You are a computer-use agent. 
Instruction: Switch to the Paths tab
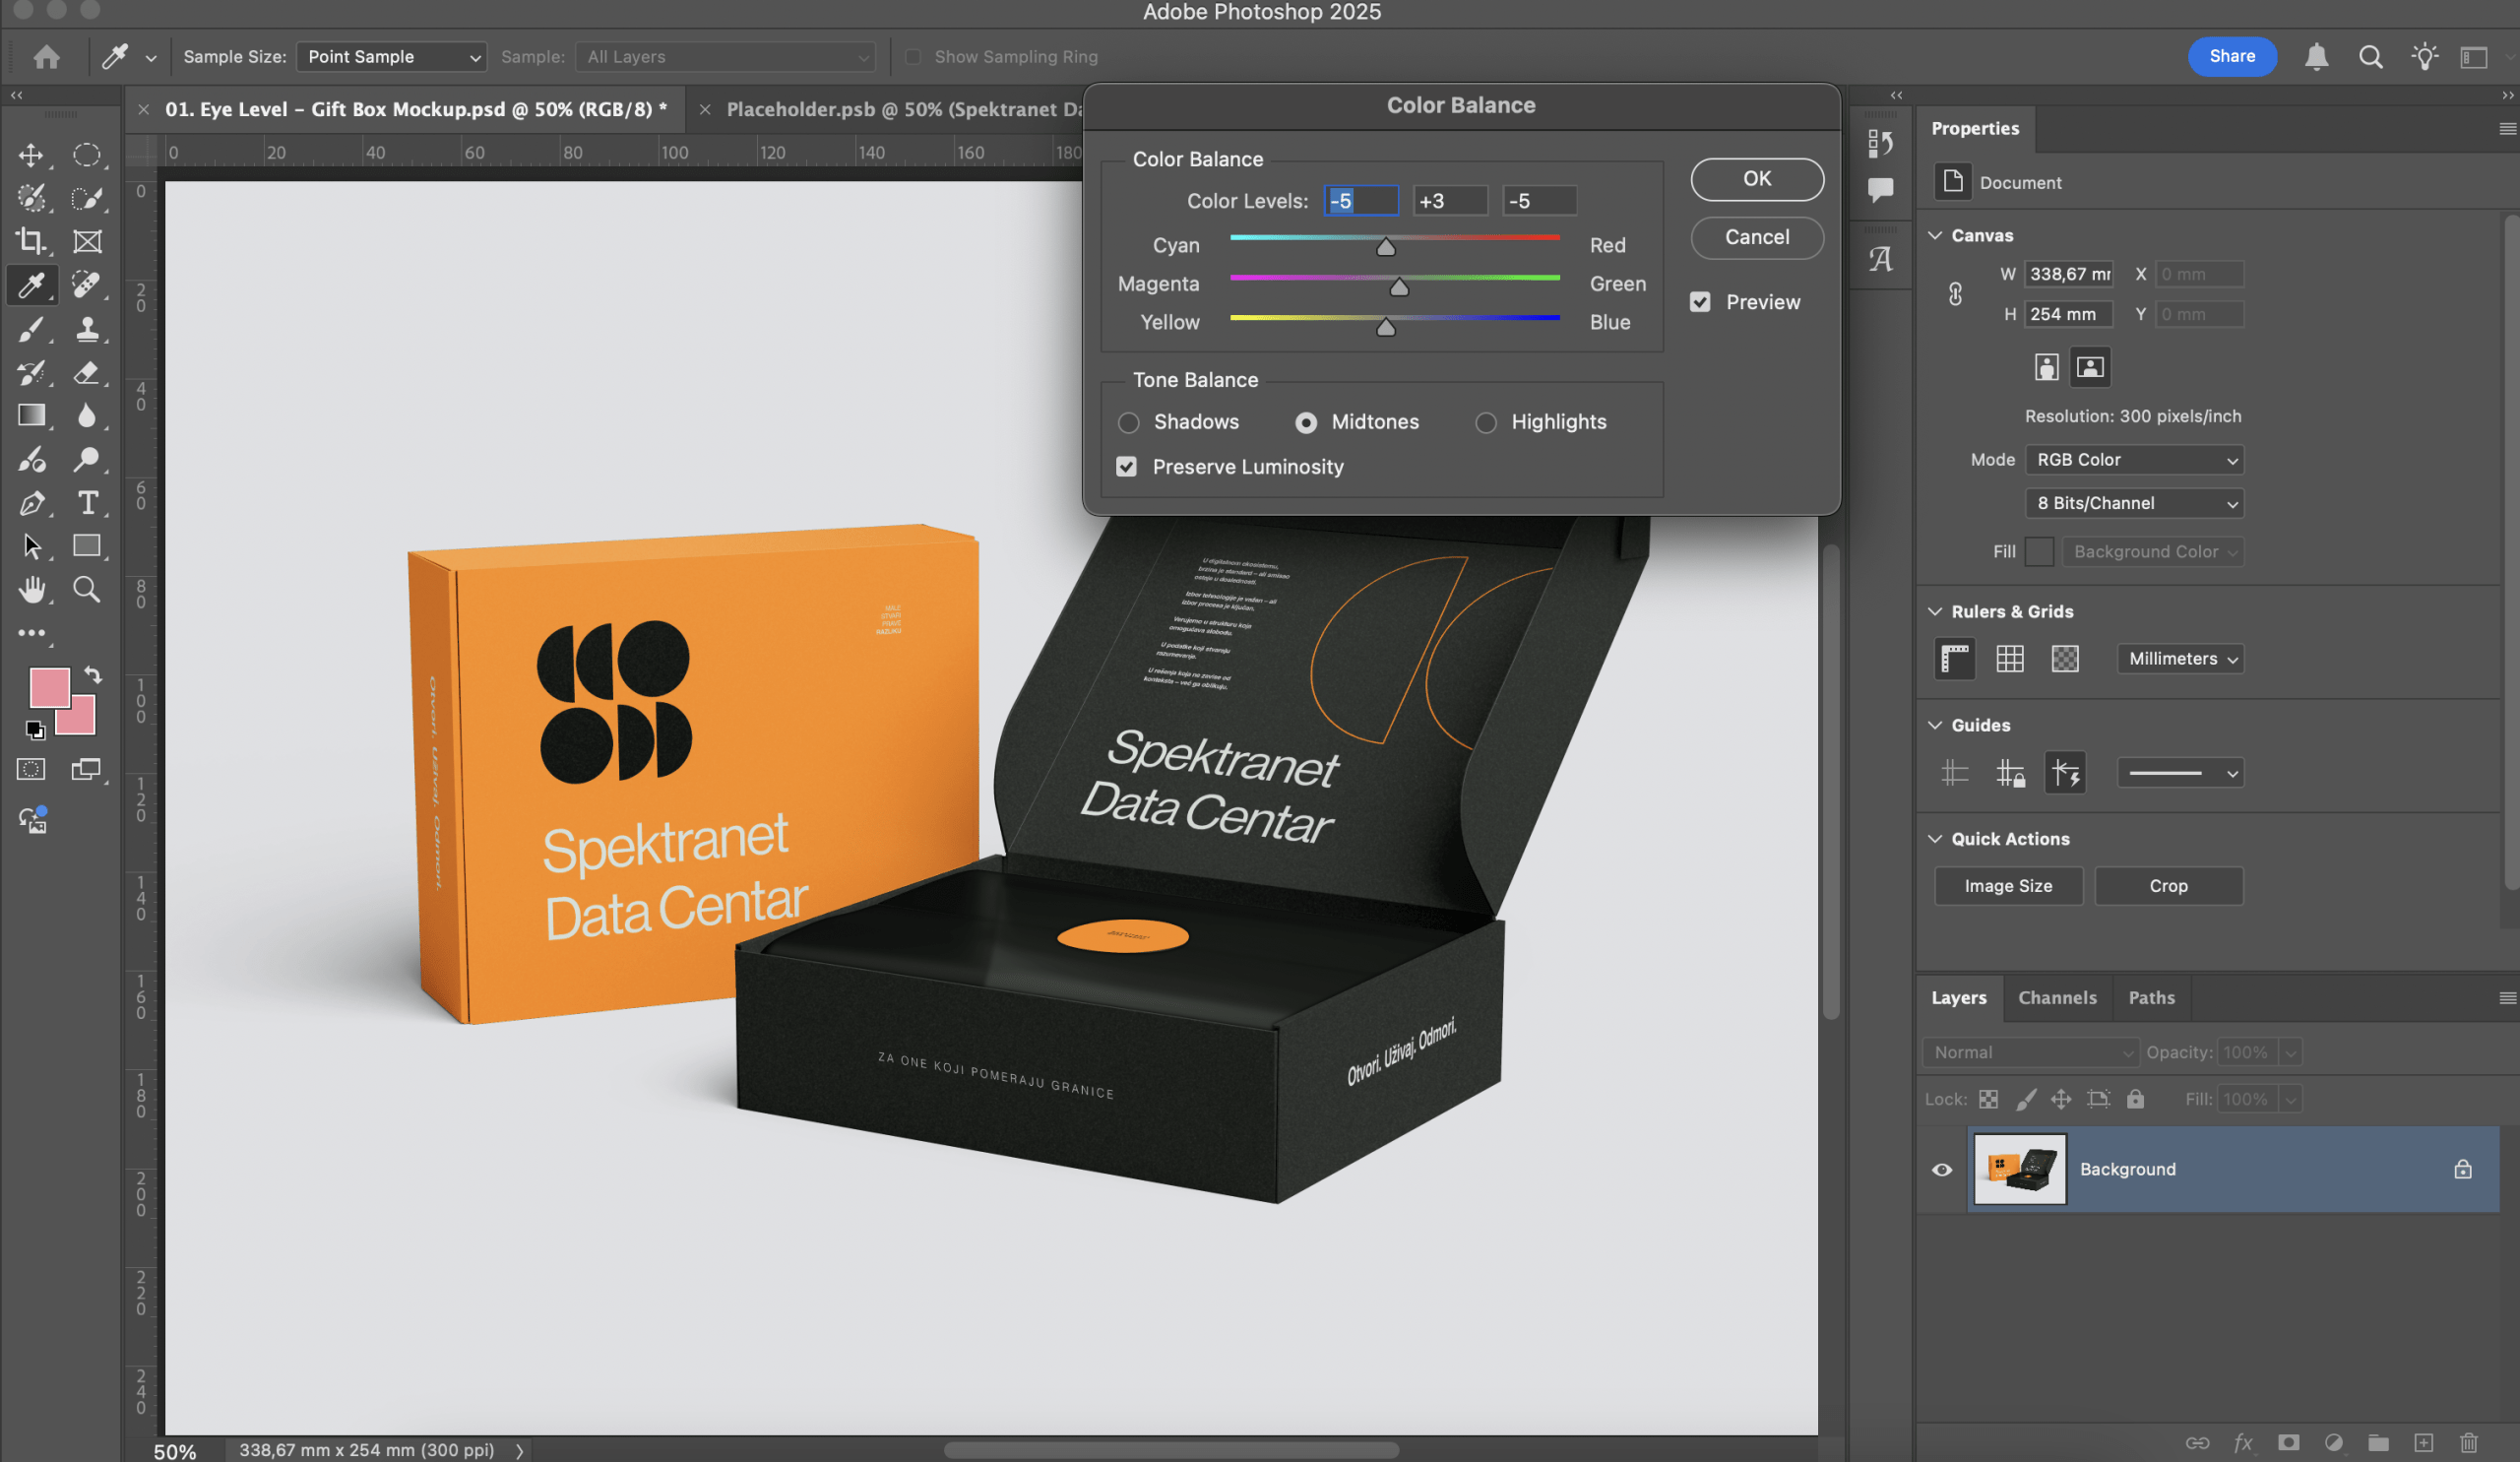coord(2151,998)
